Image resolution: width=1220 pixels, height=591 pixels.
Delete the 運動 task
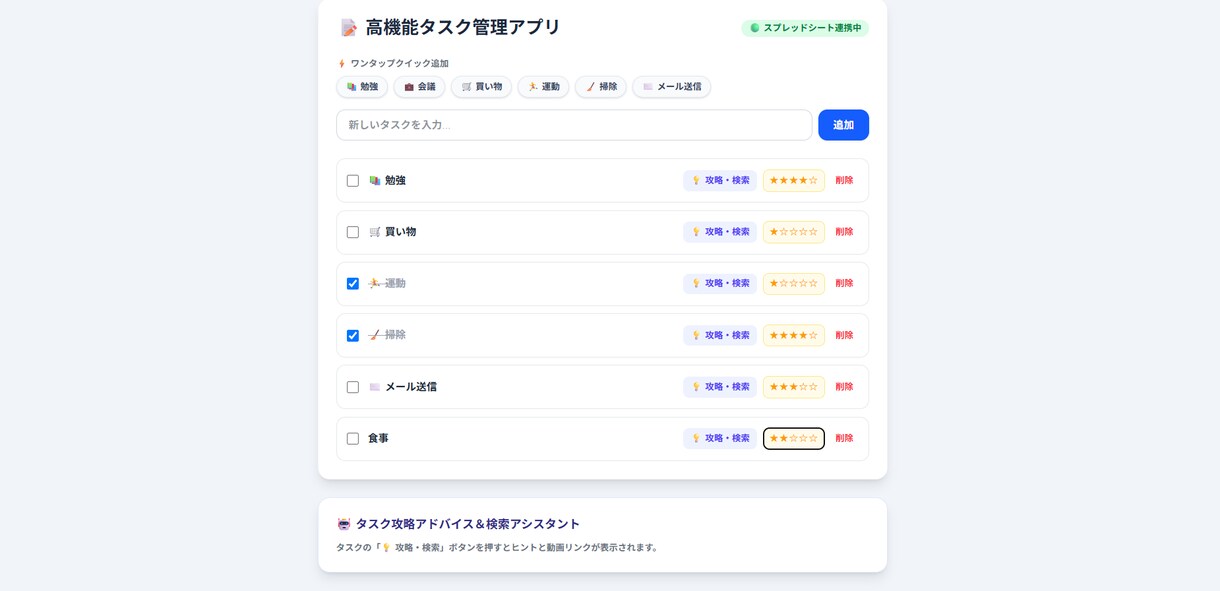click(x=845, y=284)
